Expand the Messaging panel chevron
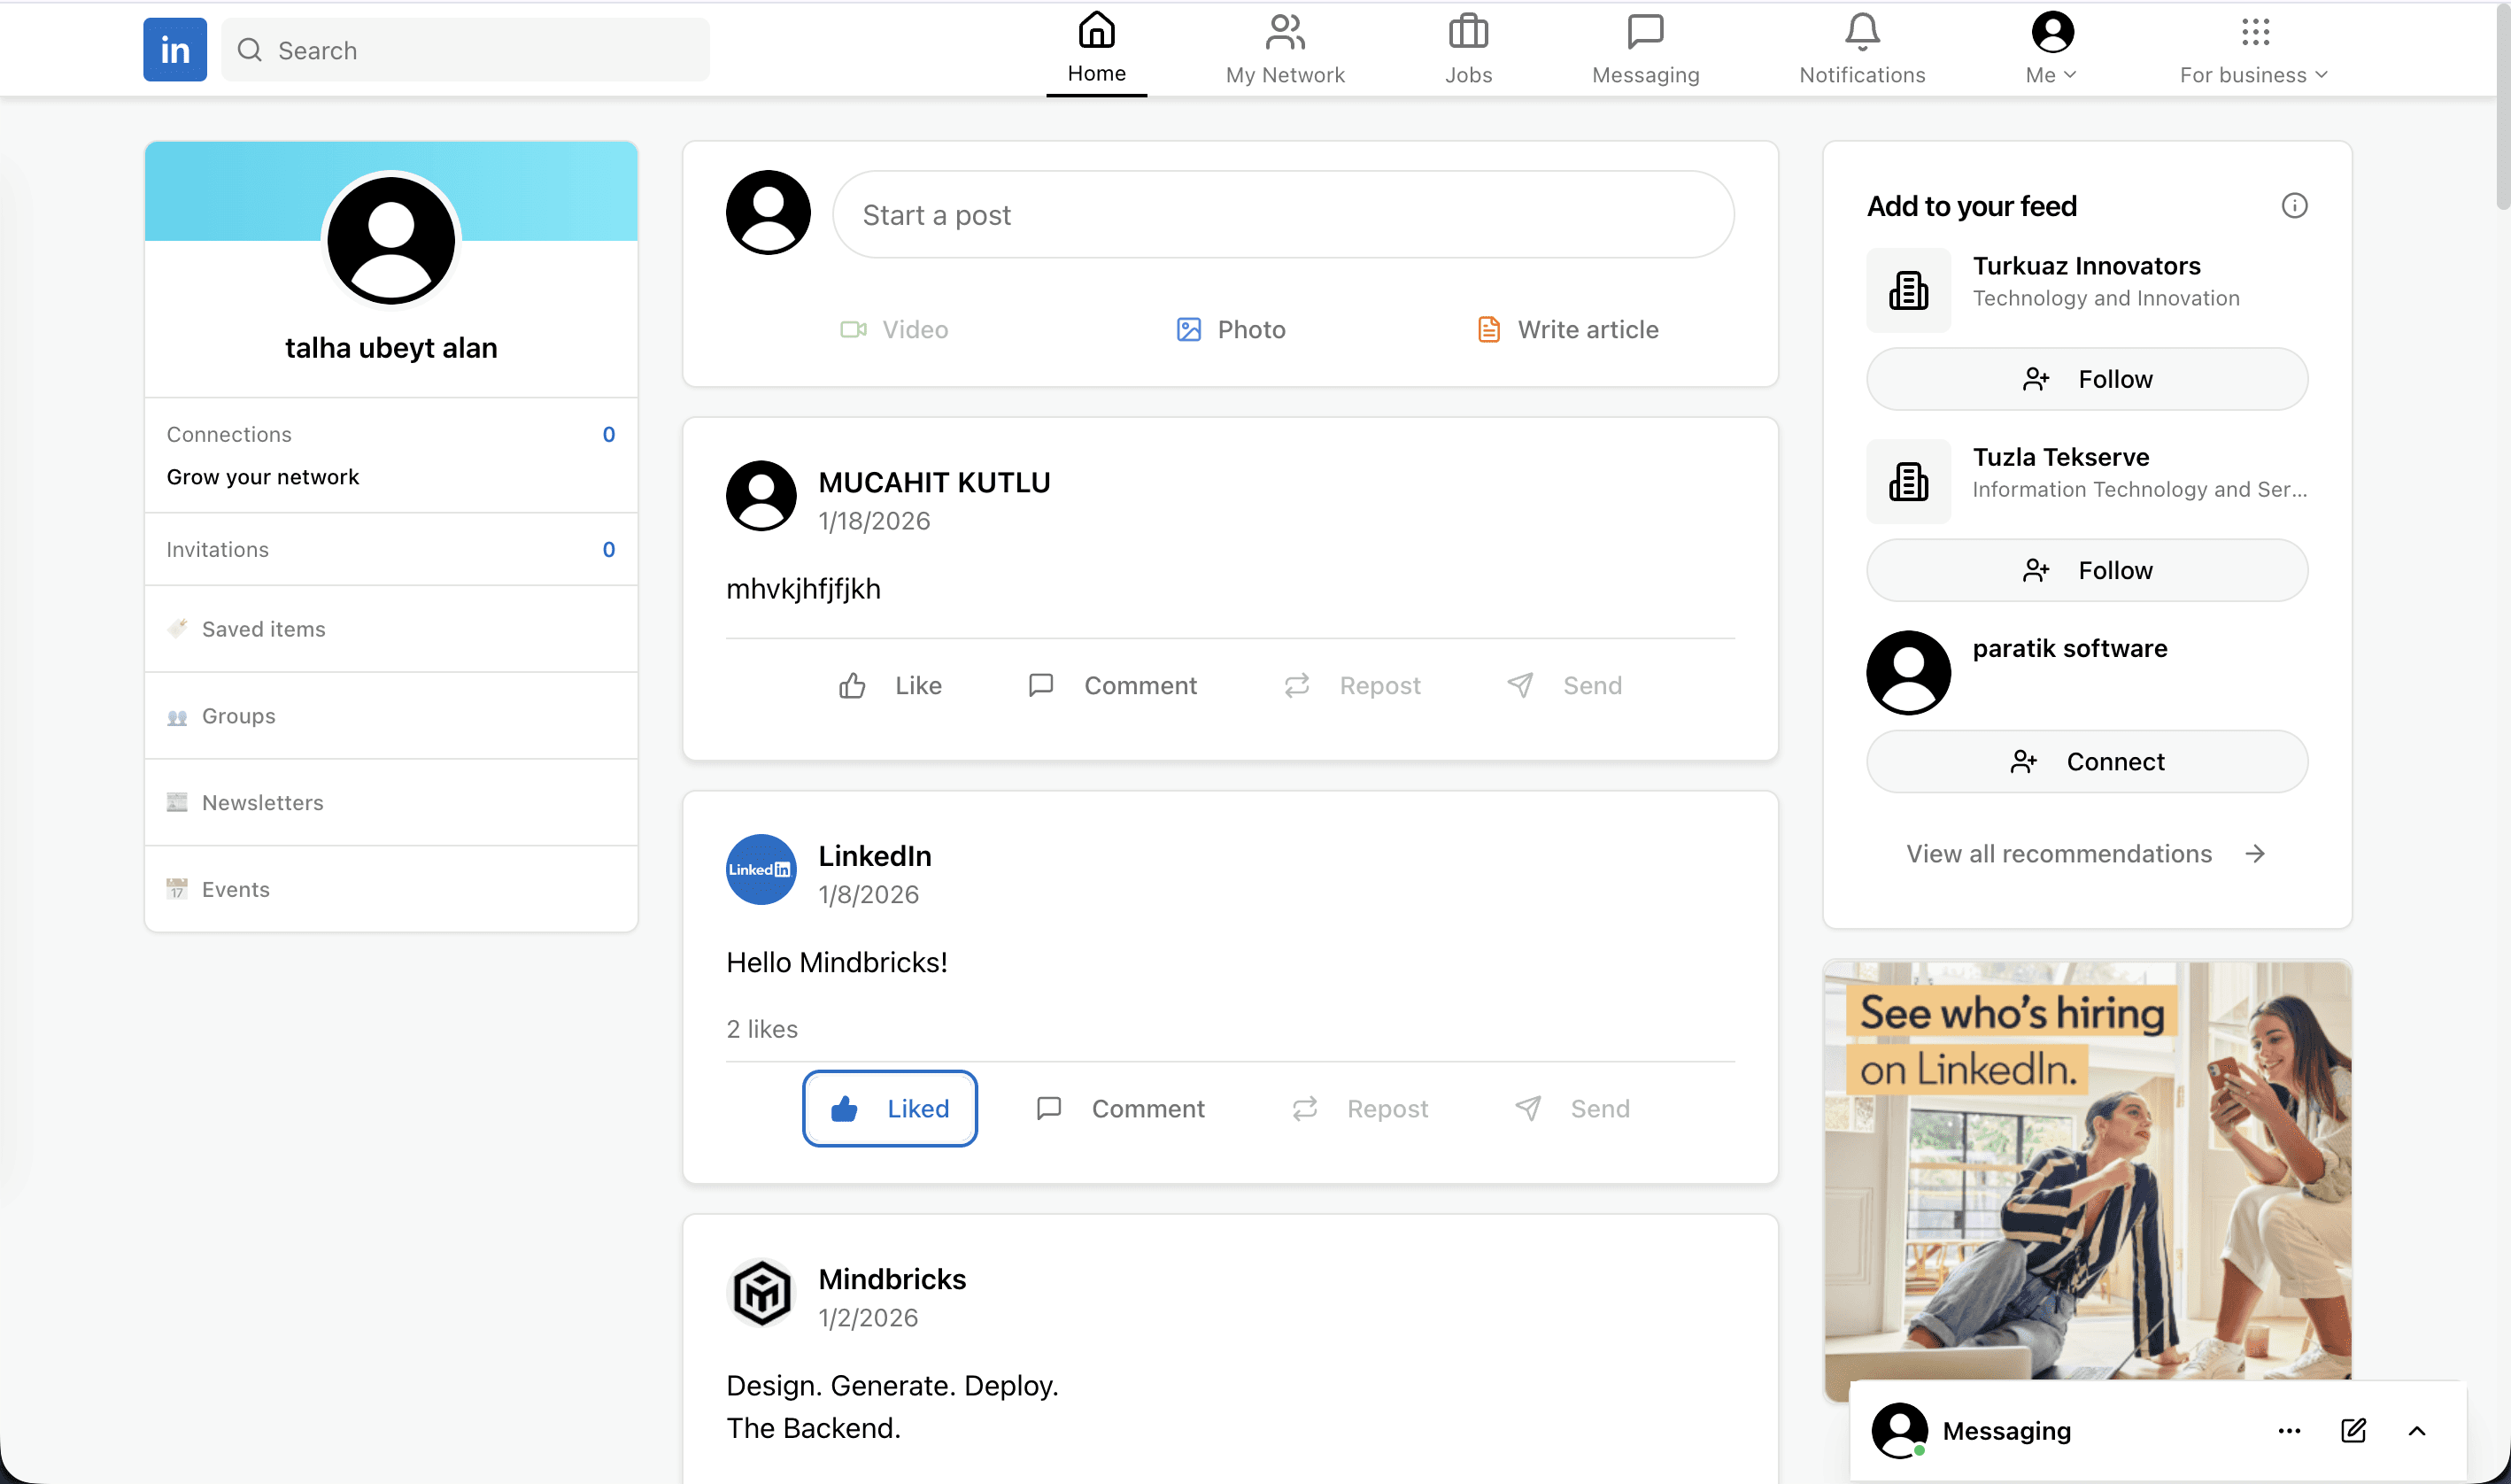Viewport: 2511px width, 1484px height. pos(2416,1430)
